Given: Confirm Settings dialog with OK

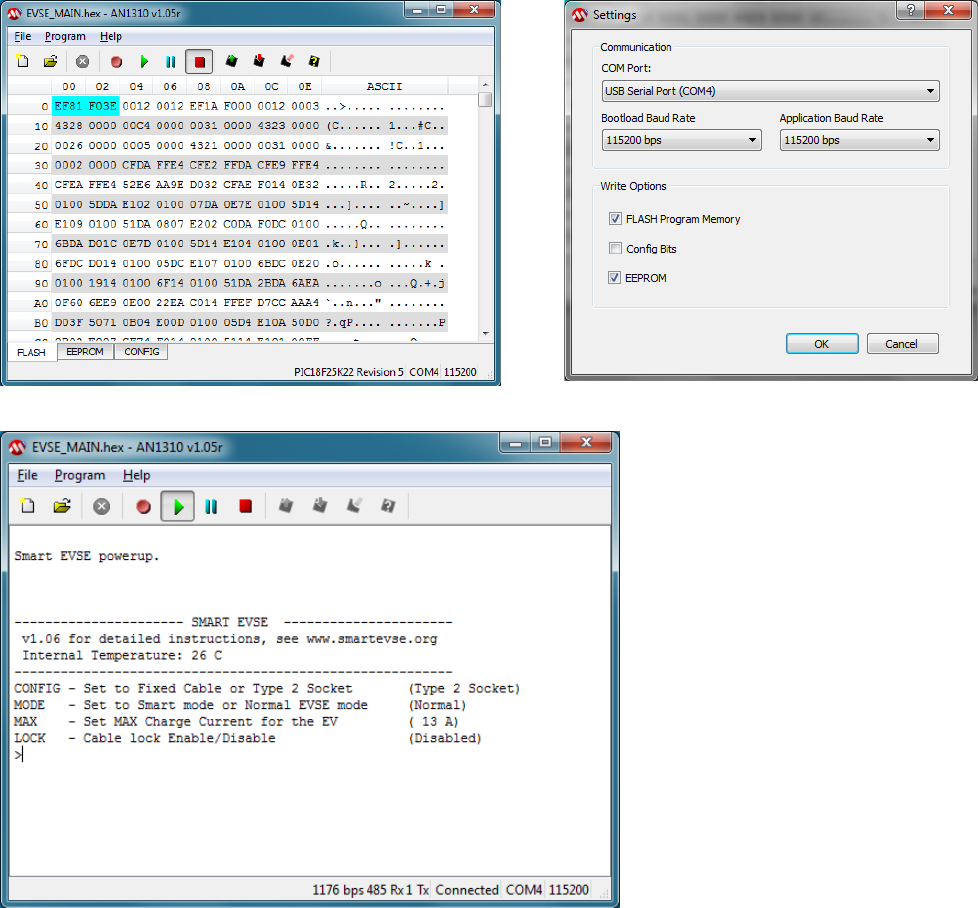Looking at the screenshot, I should click(x=821, y=344).
